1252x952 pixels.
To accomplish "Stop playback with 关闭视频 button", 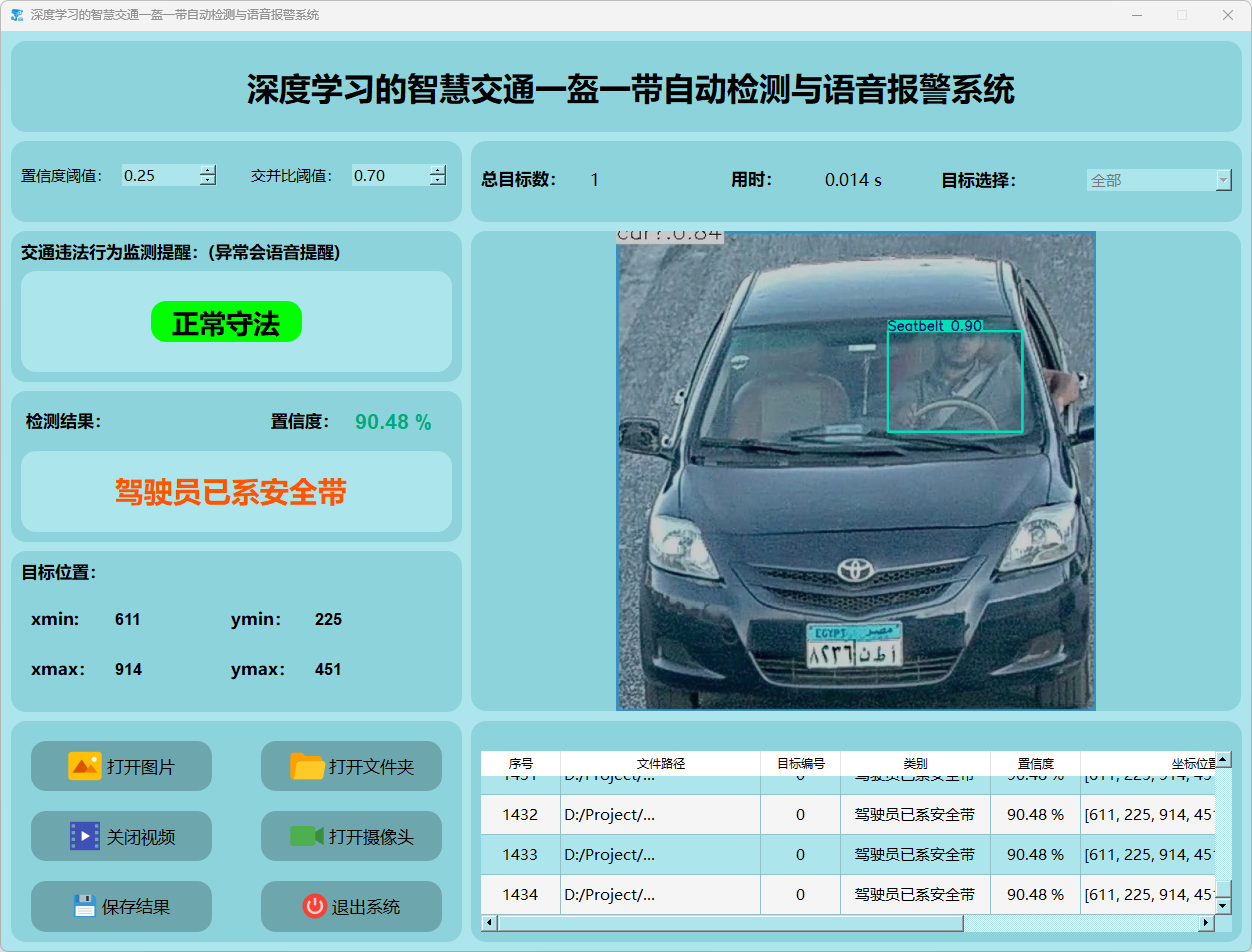I will coord(121,836).
